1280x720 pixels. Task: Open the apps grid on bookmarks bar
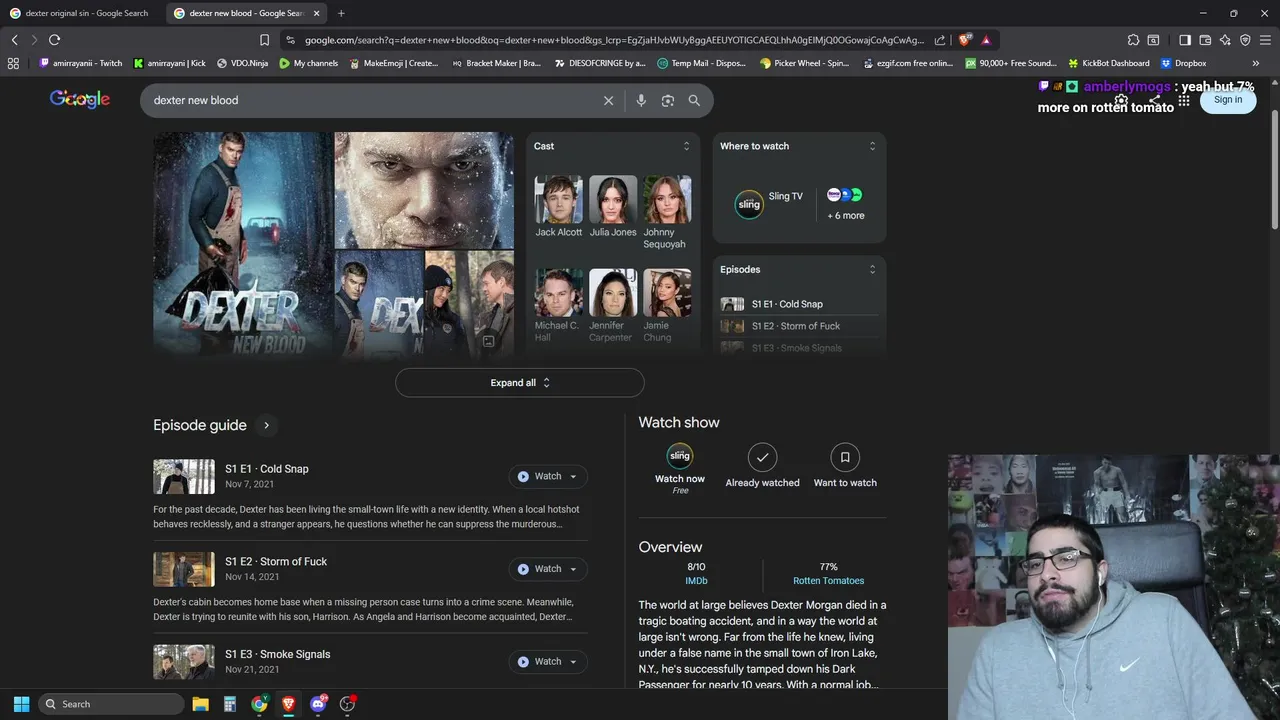click(13, 63)
